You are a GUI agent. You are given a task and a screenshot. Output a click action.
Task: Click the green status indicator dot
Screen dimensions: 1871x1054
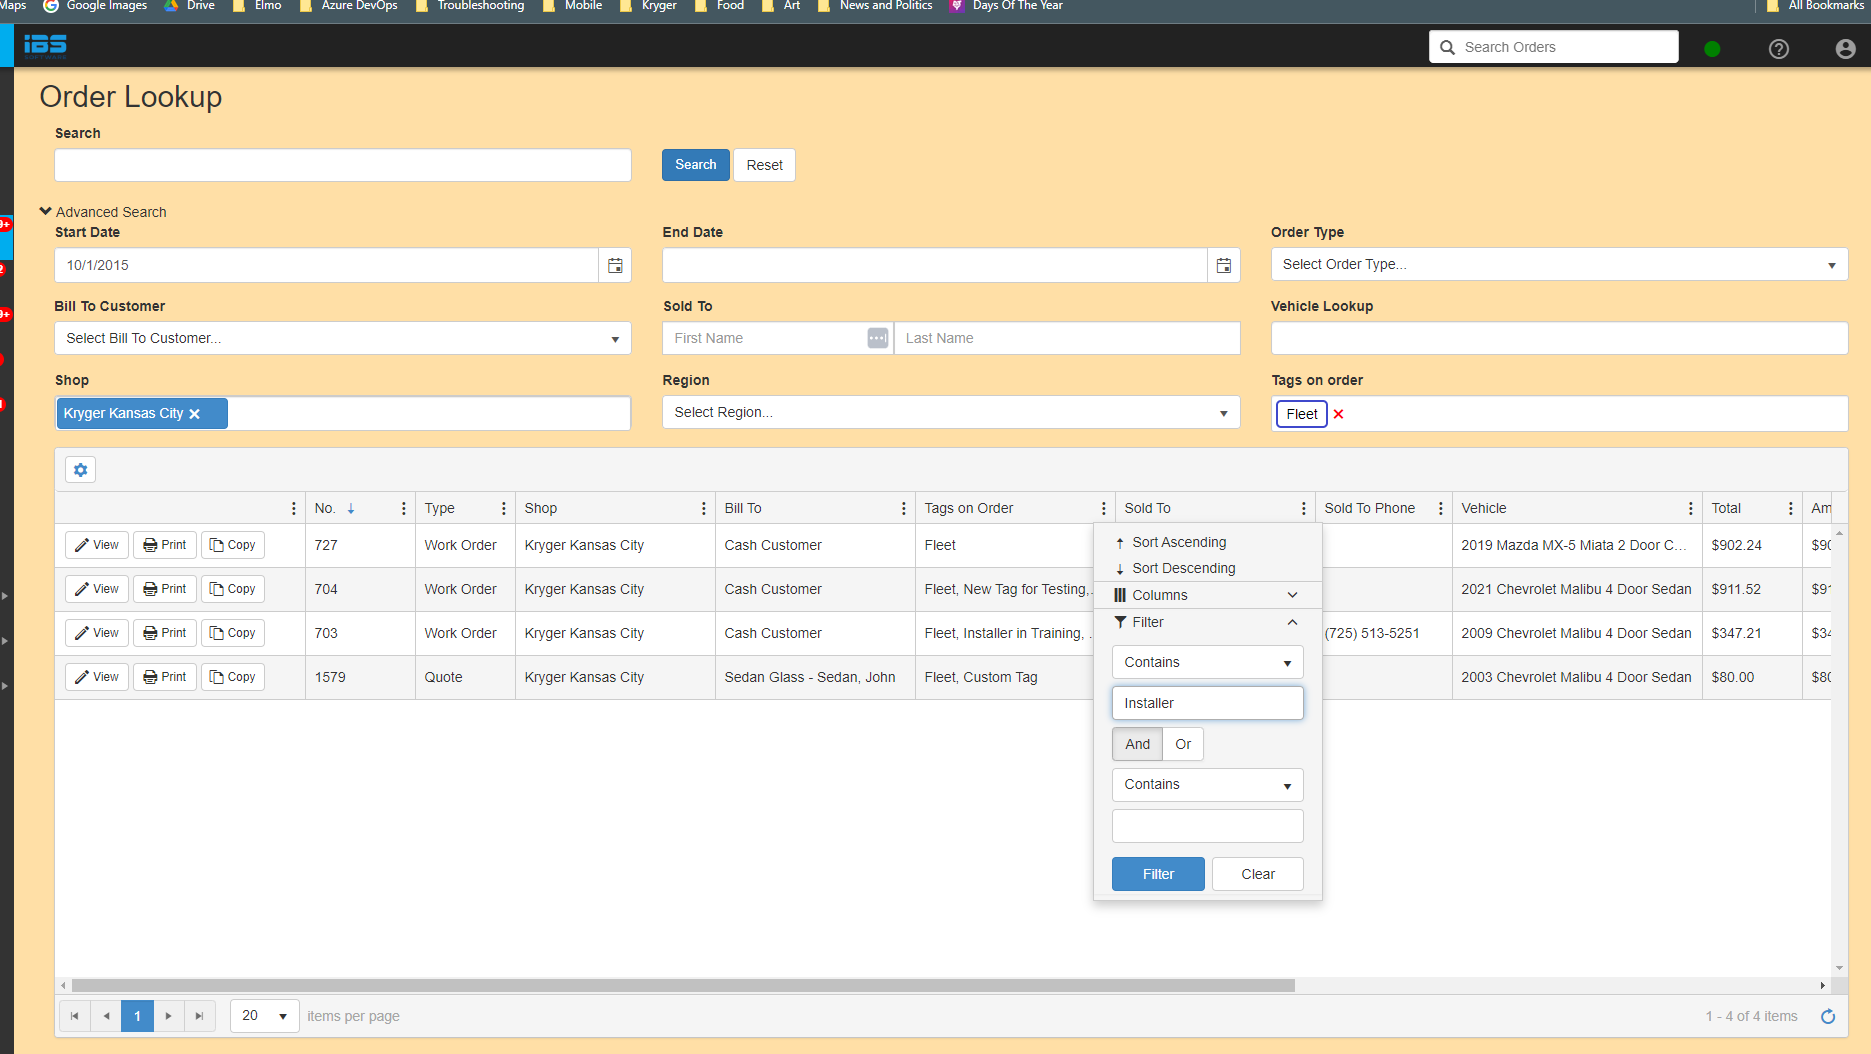tap(1712, 48)
